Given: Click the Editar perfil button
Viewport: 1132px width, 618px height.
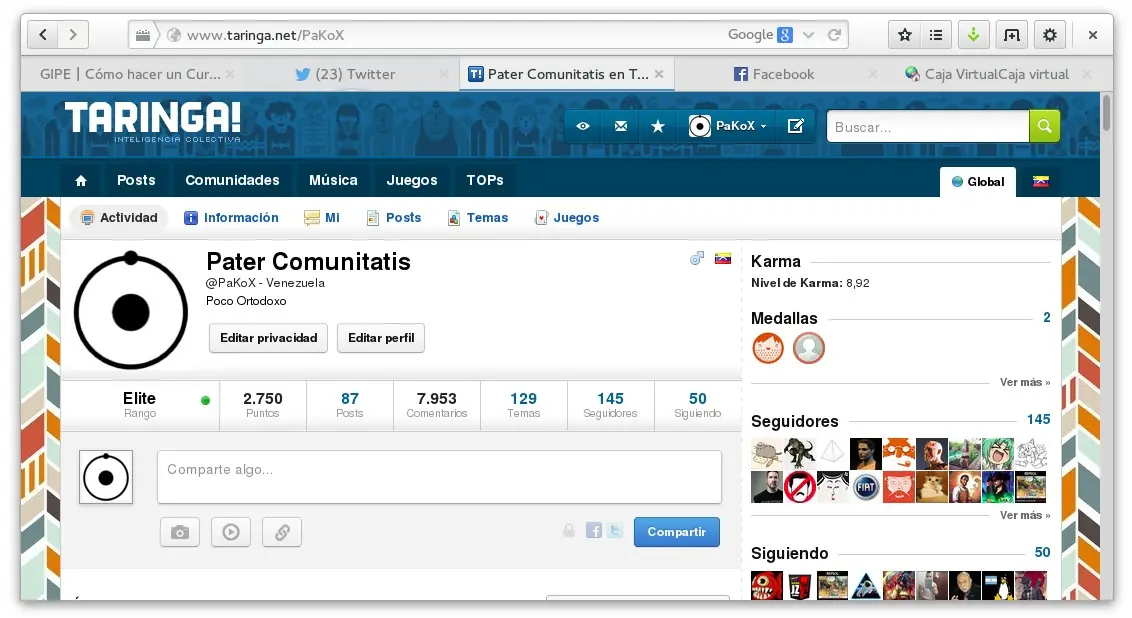Looking at the screenshot, I should pos(381,338).
